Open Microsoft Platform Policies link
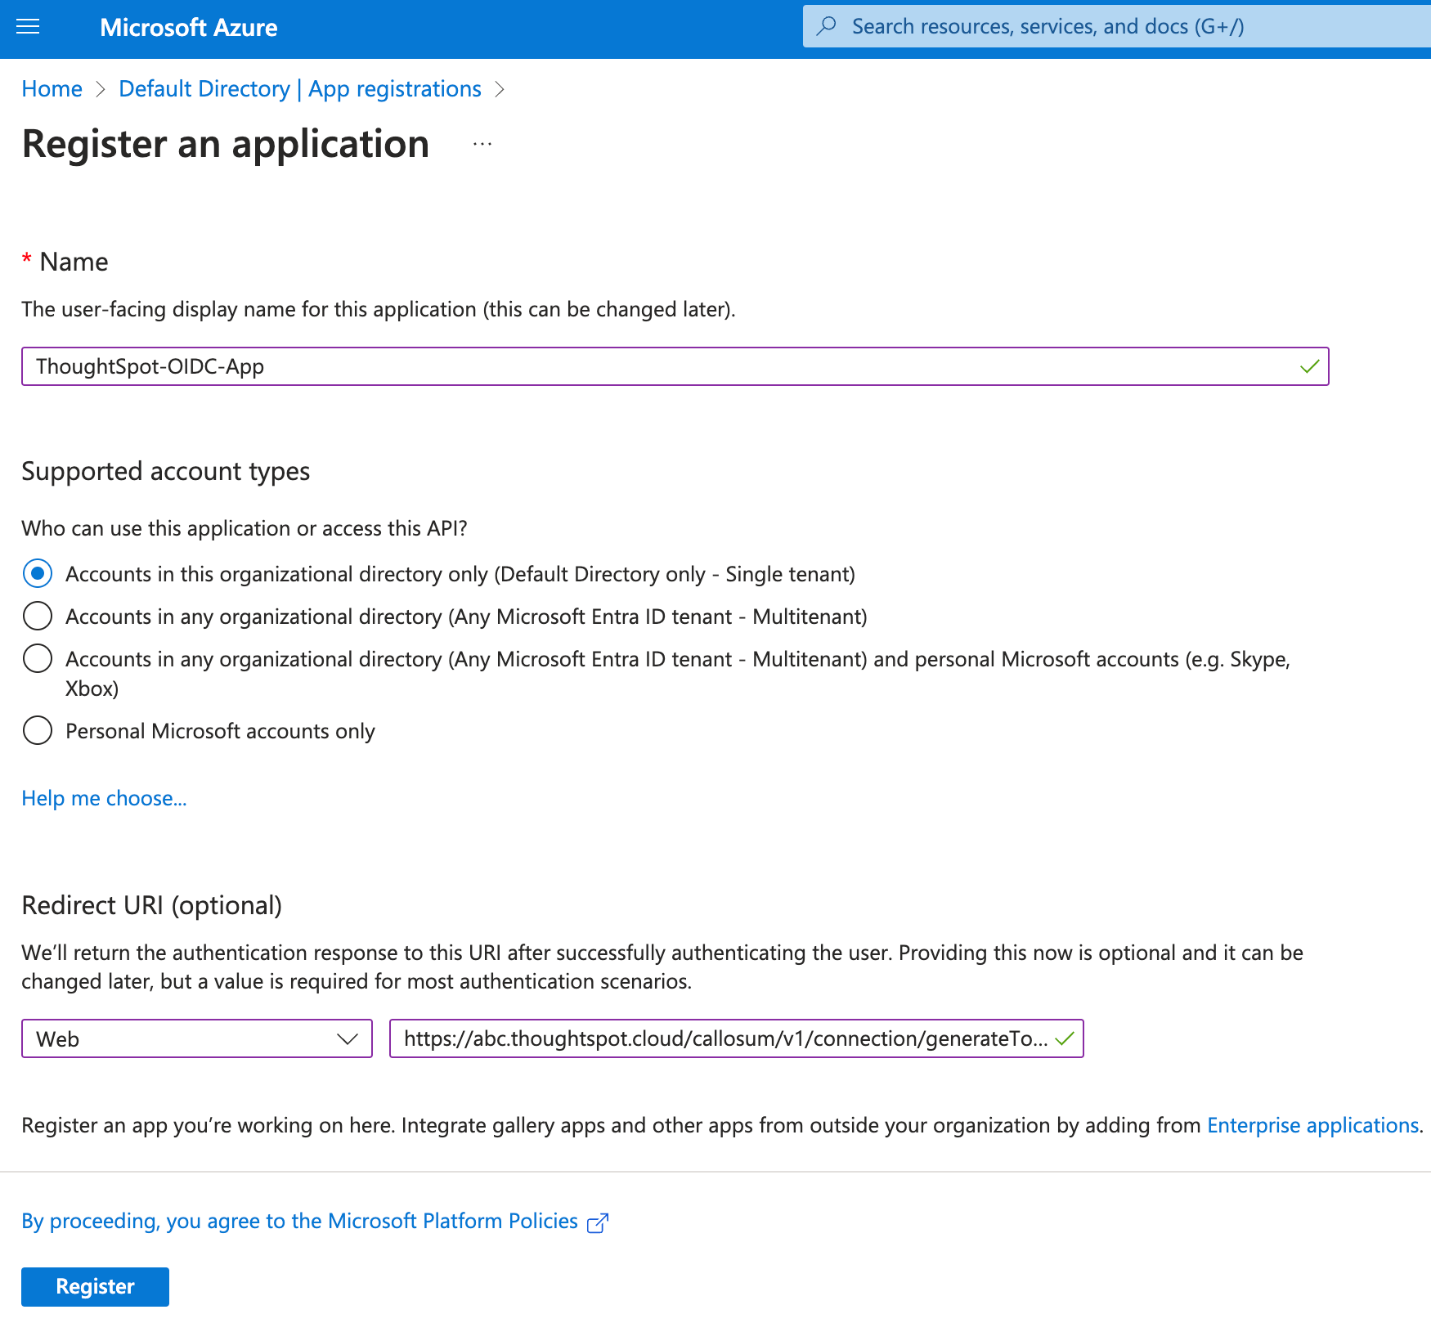The width and height of the screenshot is (1431, 1323). pyautogui.click(x=300, y=1221)
